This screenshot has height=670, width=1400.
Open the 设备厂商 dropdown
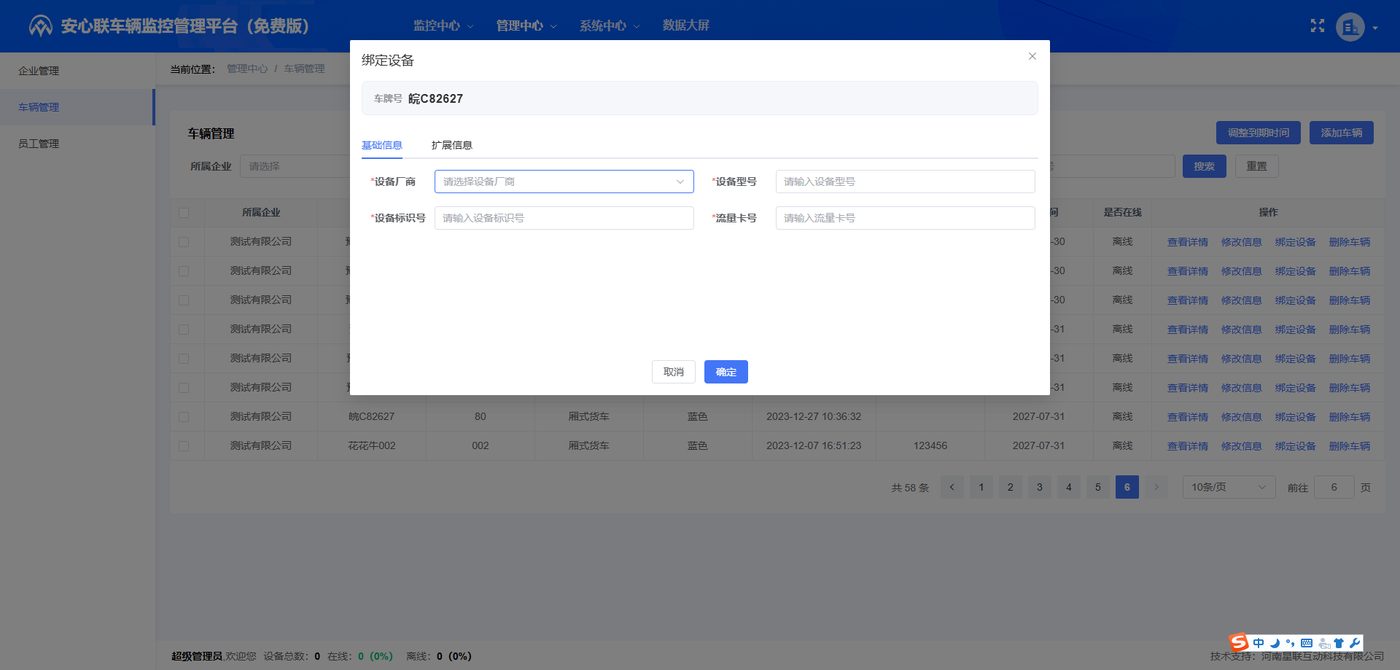coord(564,182)
